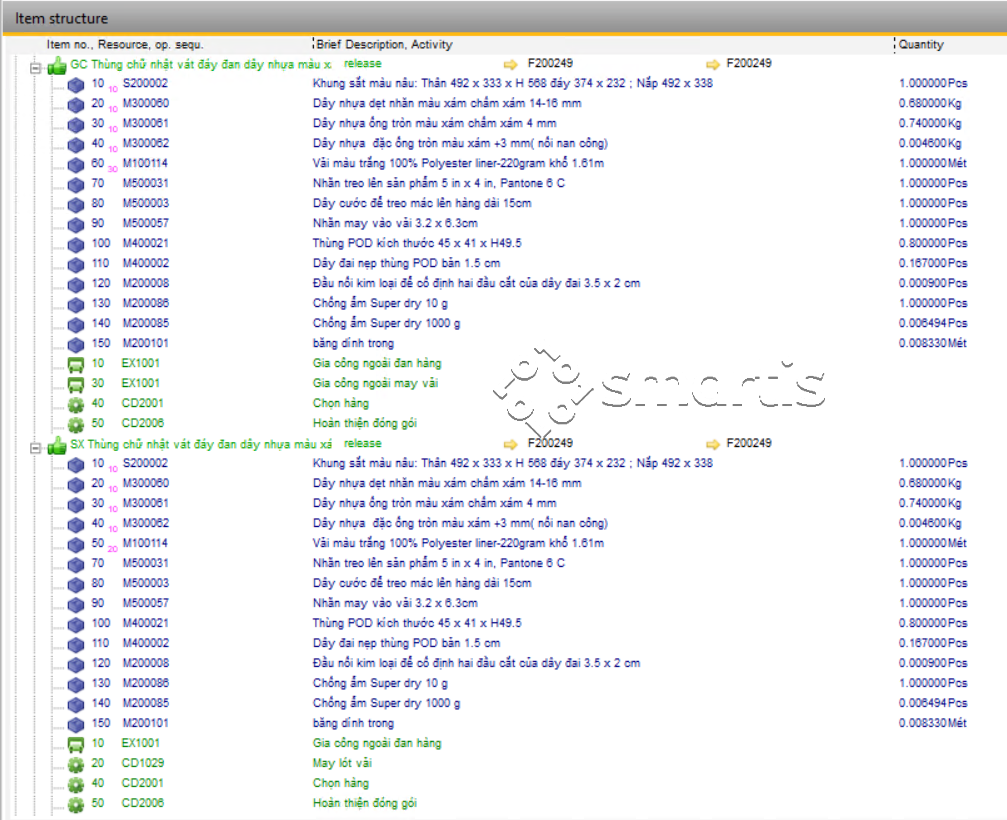Click cube icon of M500057 under SX
The width and height of the screenshot is (1007, 820).
[76, 605]
